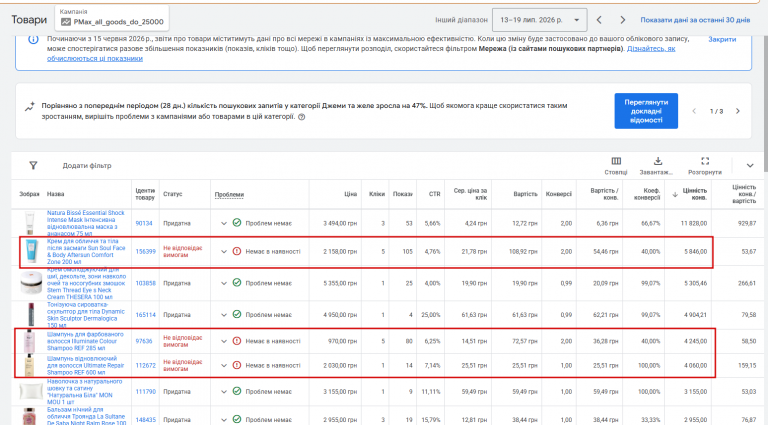Click the Ultimate Repair Shampoo product thumbnail
Image resolution: width=768 pixels, height=425 pixels.
[30, 365]
